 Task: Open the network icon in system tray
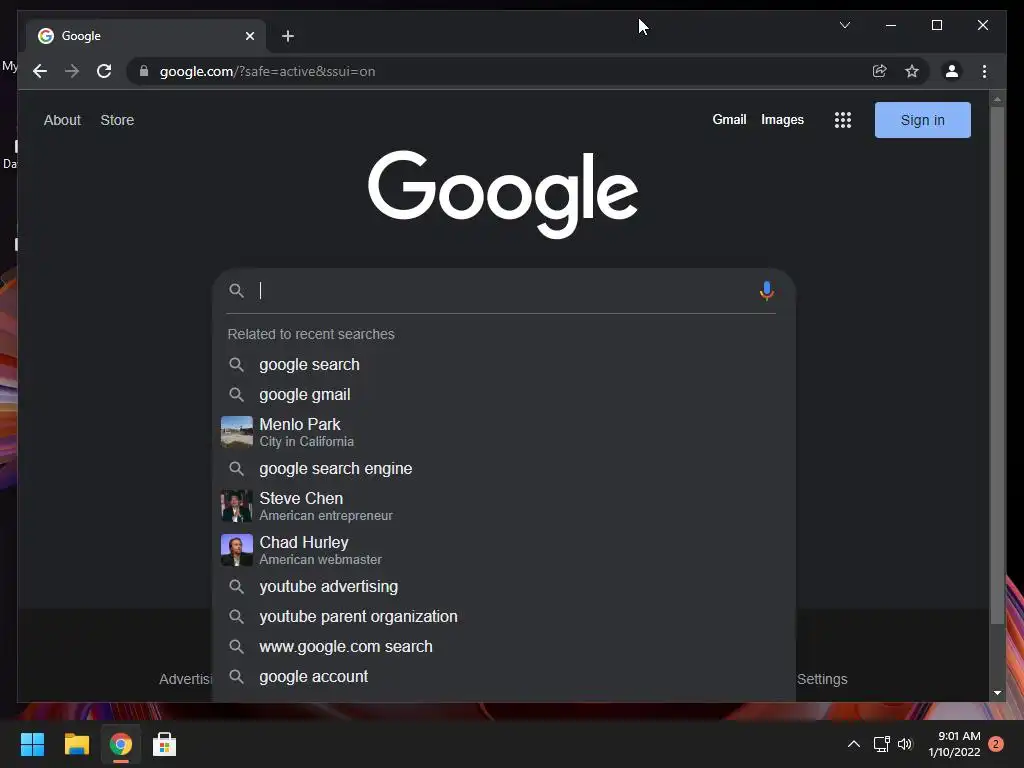pos(882,744)
